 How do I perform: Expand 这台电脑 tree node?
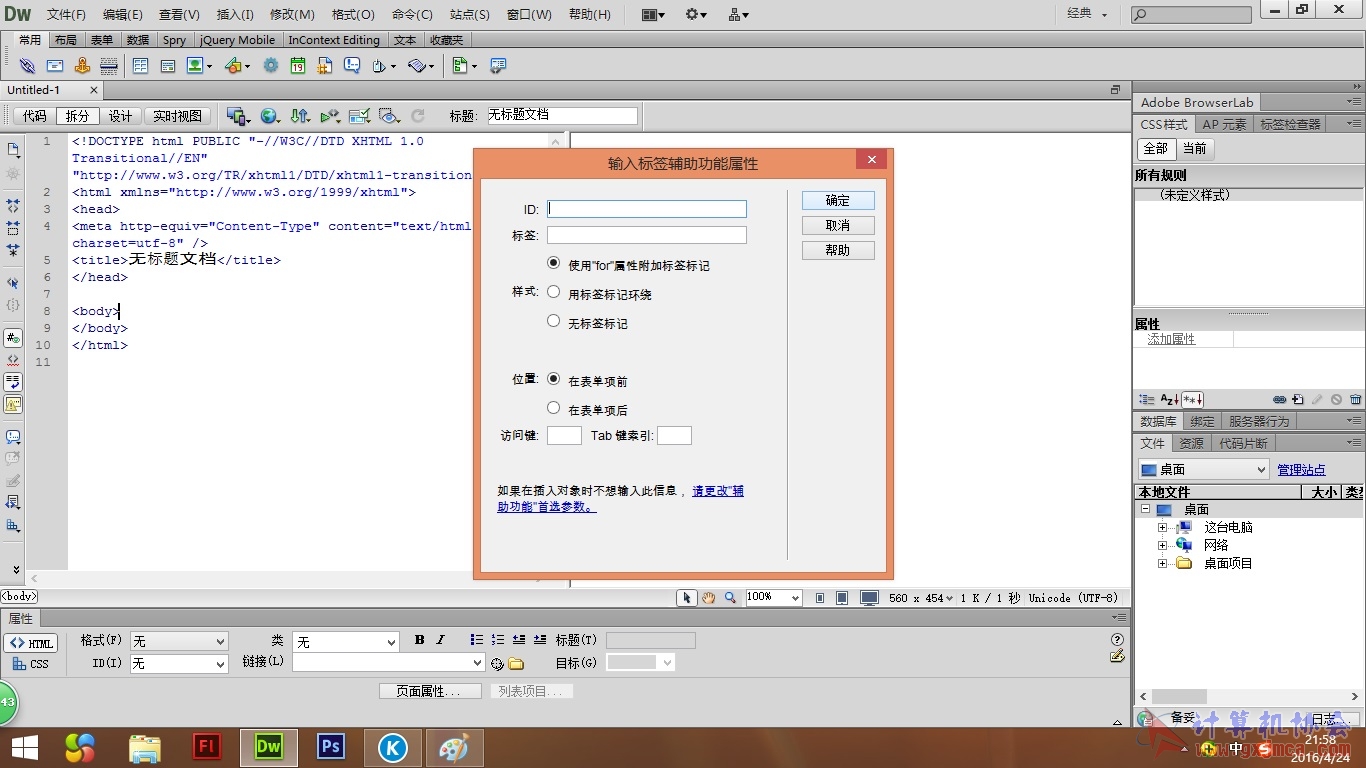pyautogui.click(x=1162, y=527)
